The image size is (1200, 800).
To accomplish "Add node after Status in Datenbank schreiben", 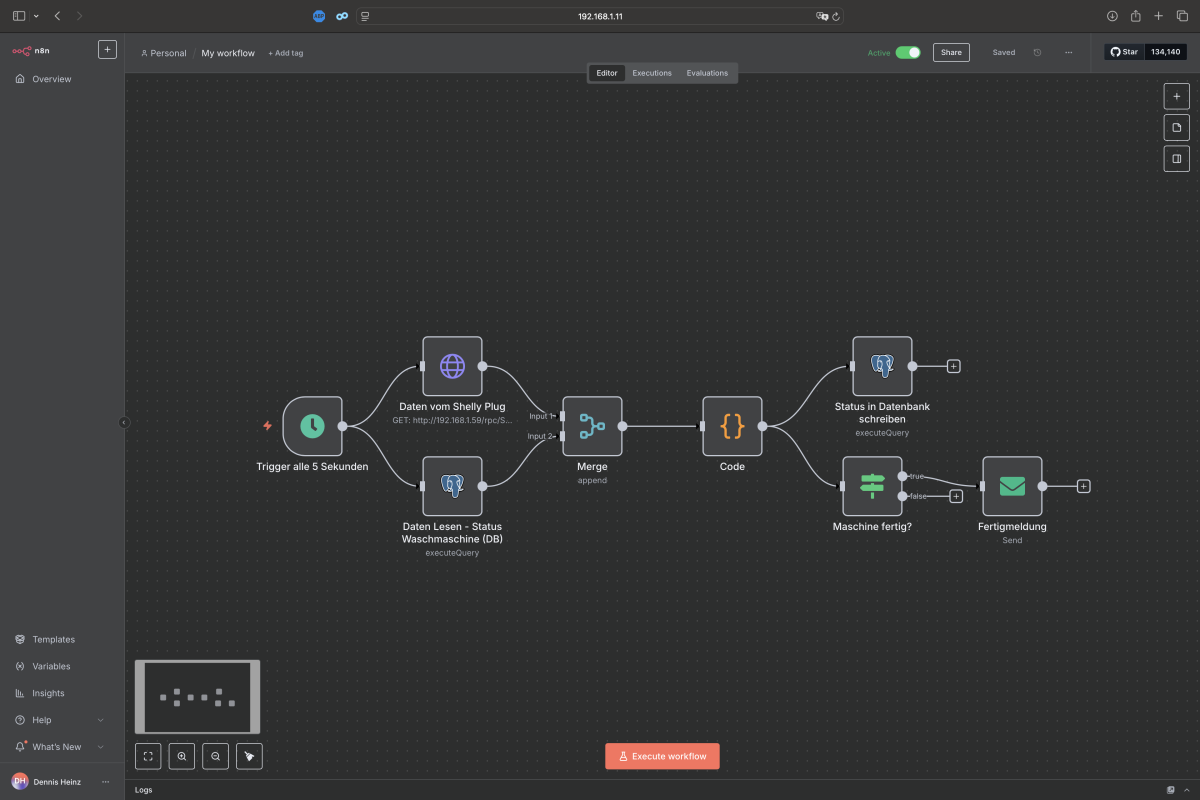I will [953, 366].
